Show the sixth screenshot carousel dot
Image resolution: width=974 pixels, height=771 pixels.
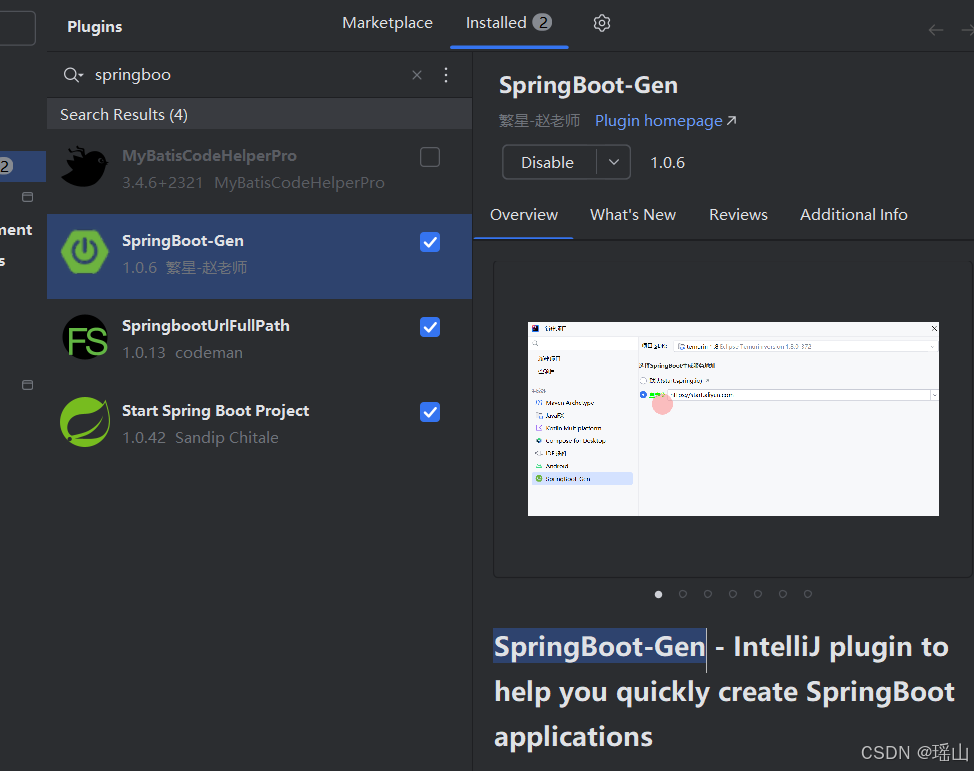783,594
